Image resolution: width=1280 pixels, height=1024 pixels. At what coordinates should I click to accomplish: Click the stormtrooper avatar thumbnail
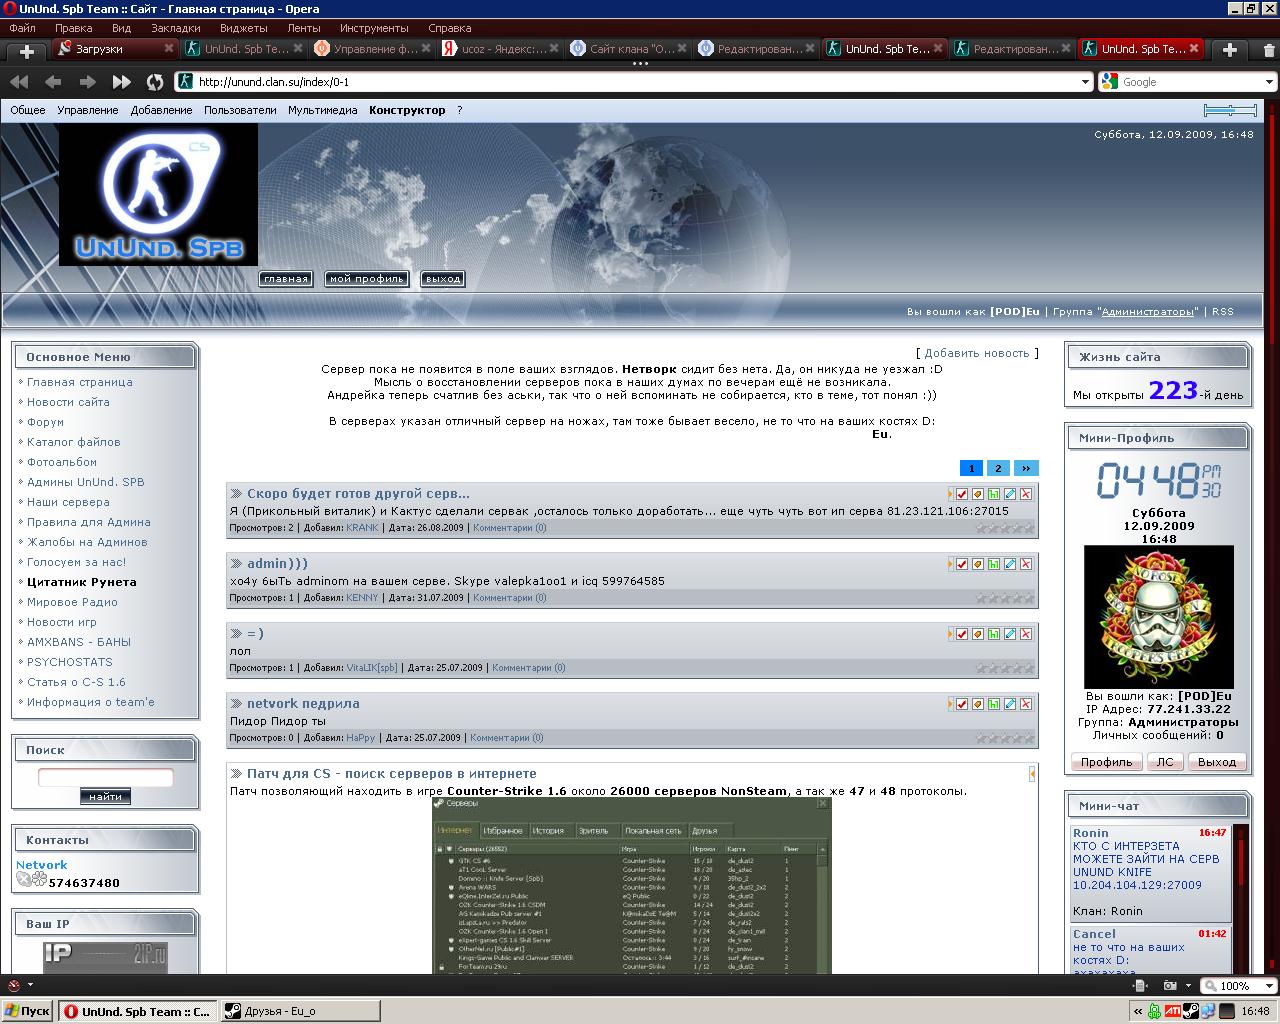1158,616
